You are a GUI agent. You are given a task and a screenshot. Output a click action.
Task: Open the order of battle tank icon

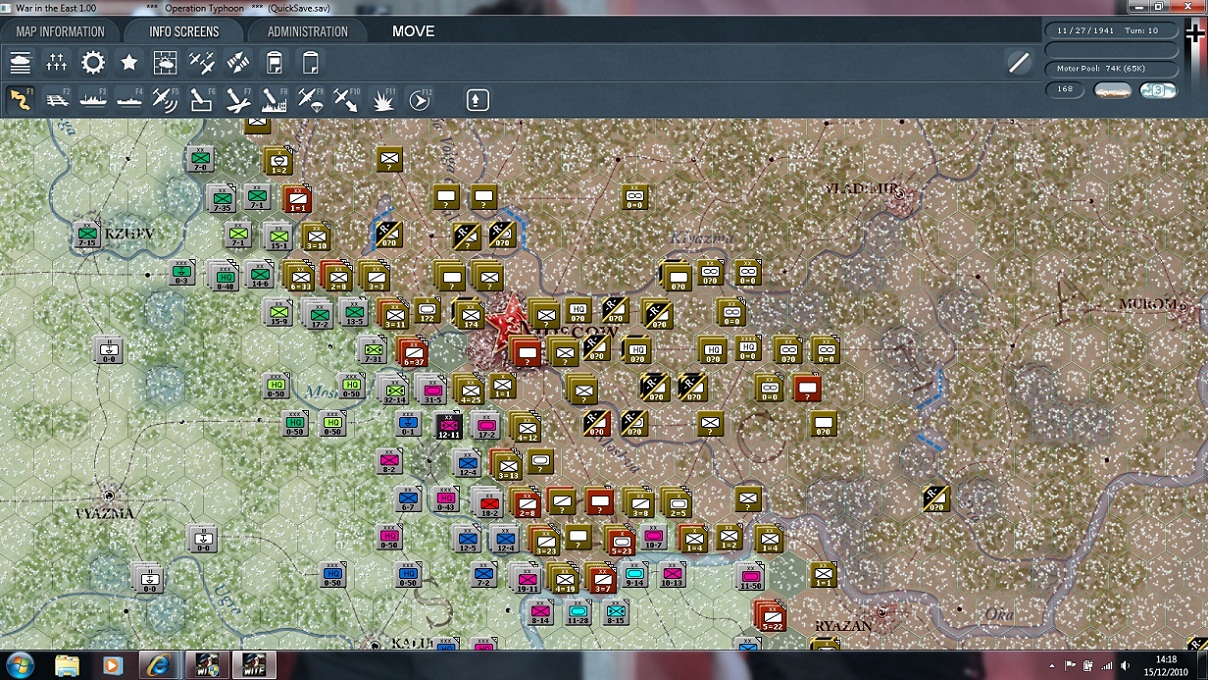point(20,63)
